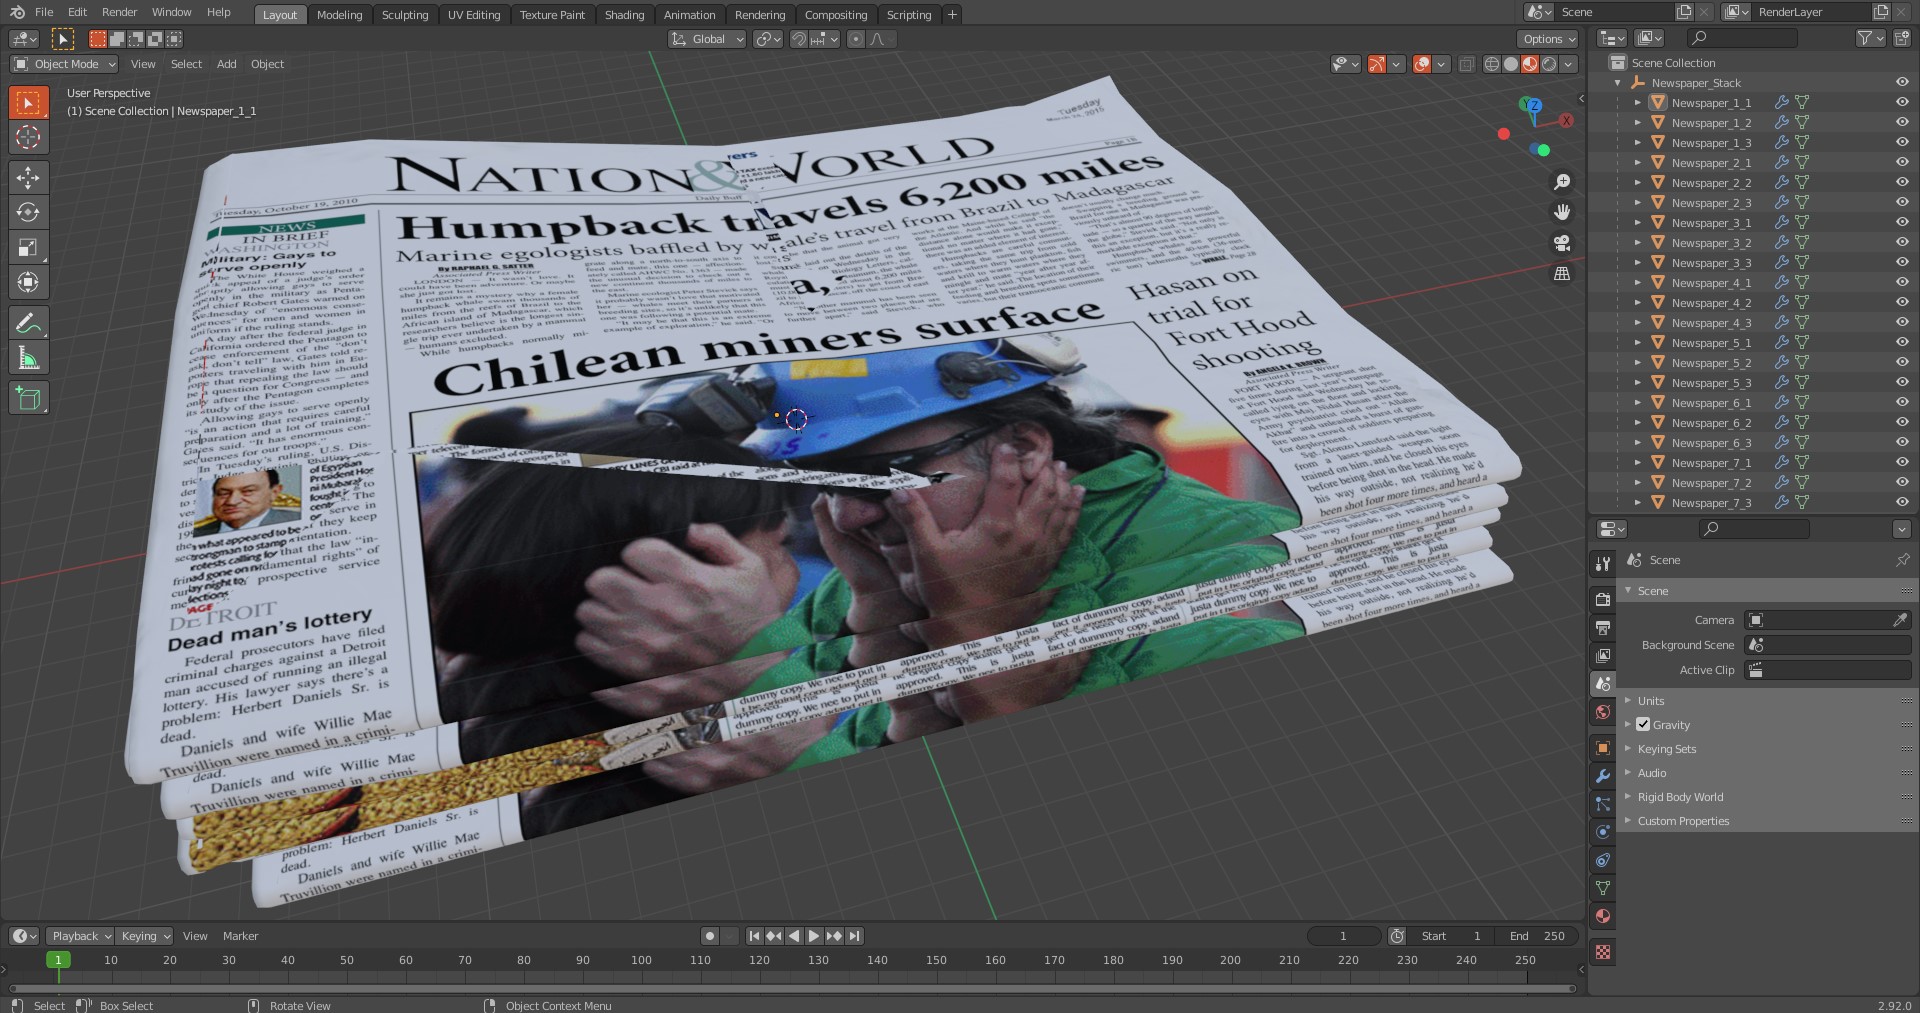Click the End frame field
The height and width of the screenshot is (1013, 1920).
tap(1537, 936)
